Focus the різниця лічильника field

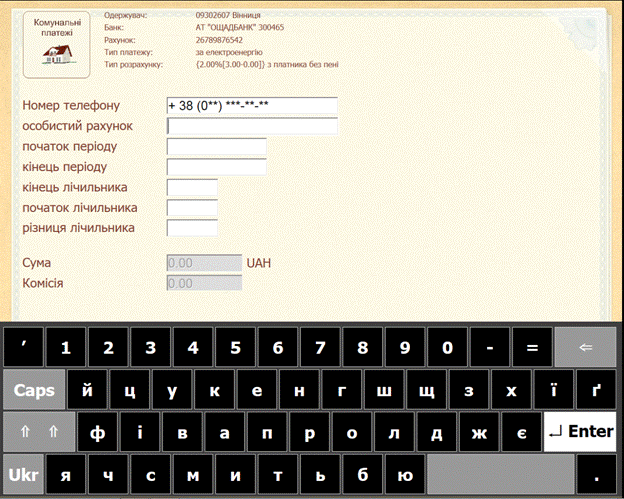pyautogui.click(x=192, y=228)
